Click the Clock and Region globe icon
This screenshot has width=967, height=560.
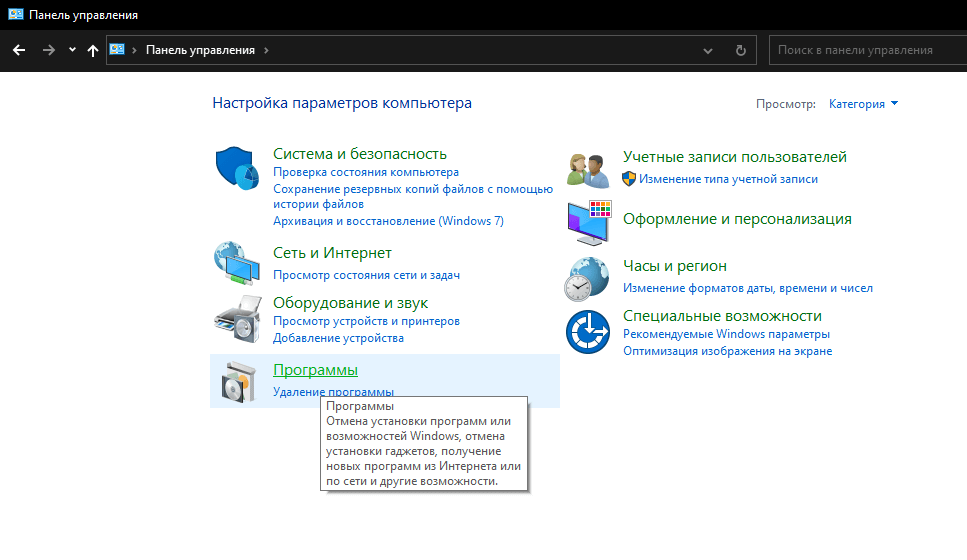click(x=586, y=279)
